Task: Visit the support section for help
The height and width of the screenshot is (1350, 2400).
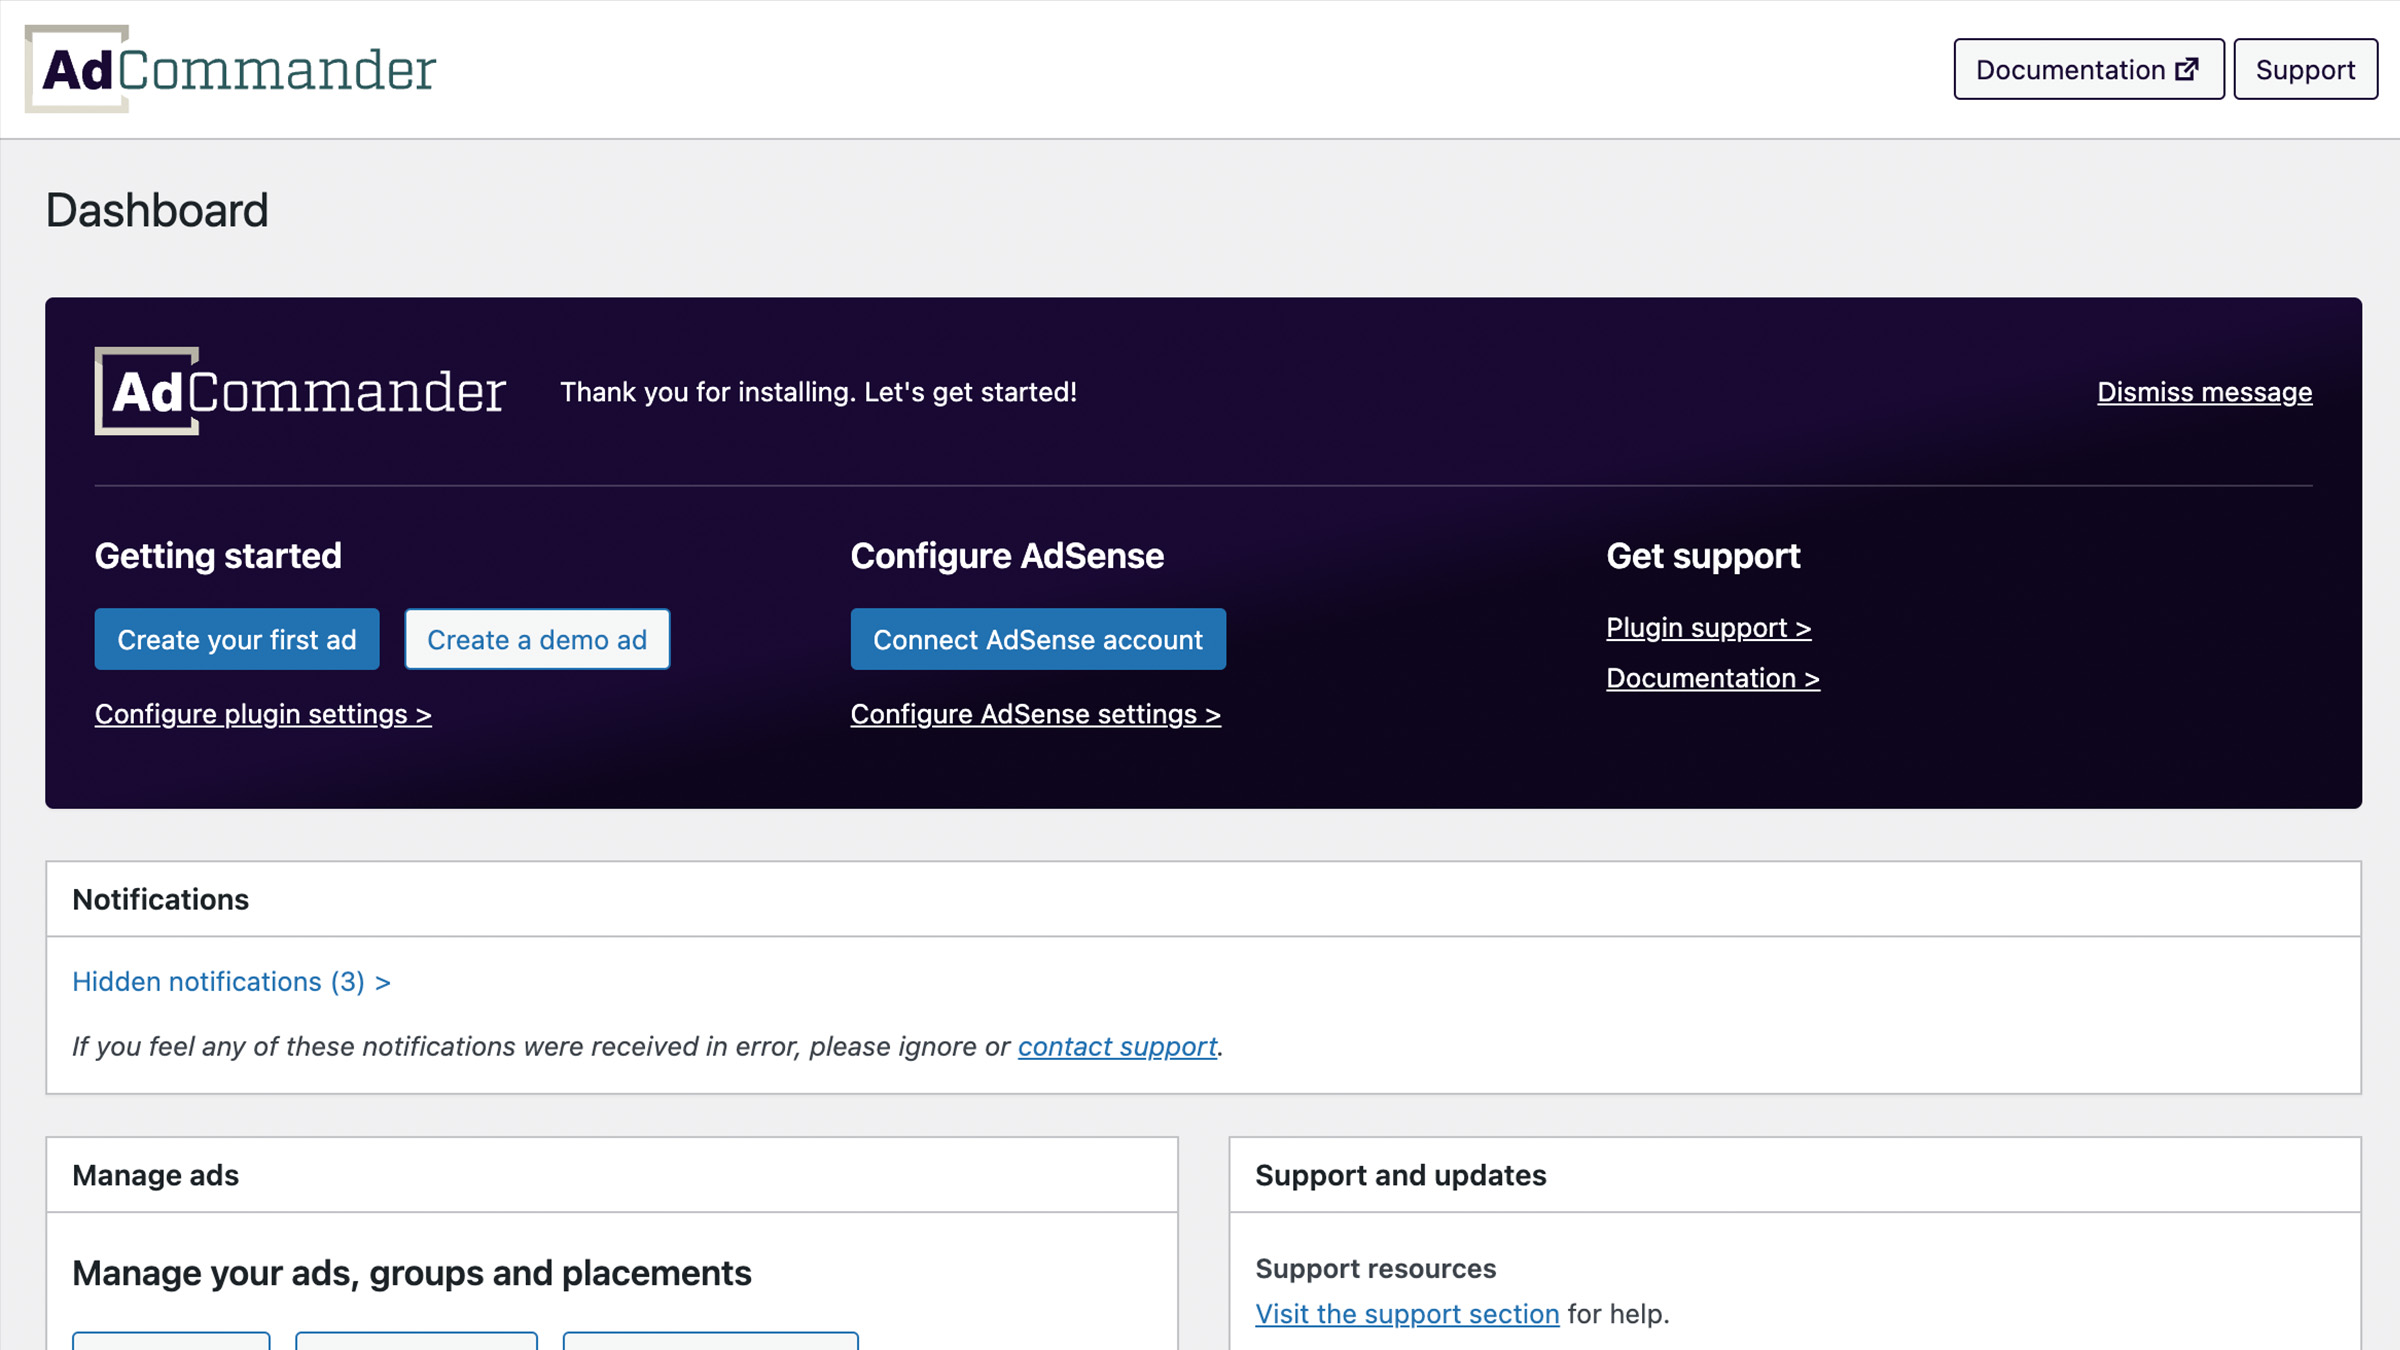Action: pyautogui.click(x=1407, y=1313)
